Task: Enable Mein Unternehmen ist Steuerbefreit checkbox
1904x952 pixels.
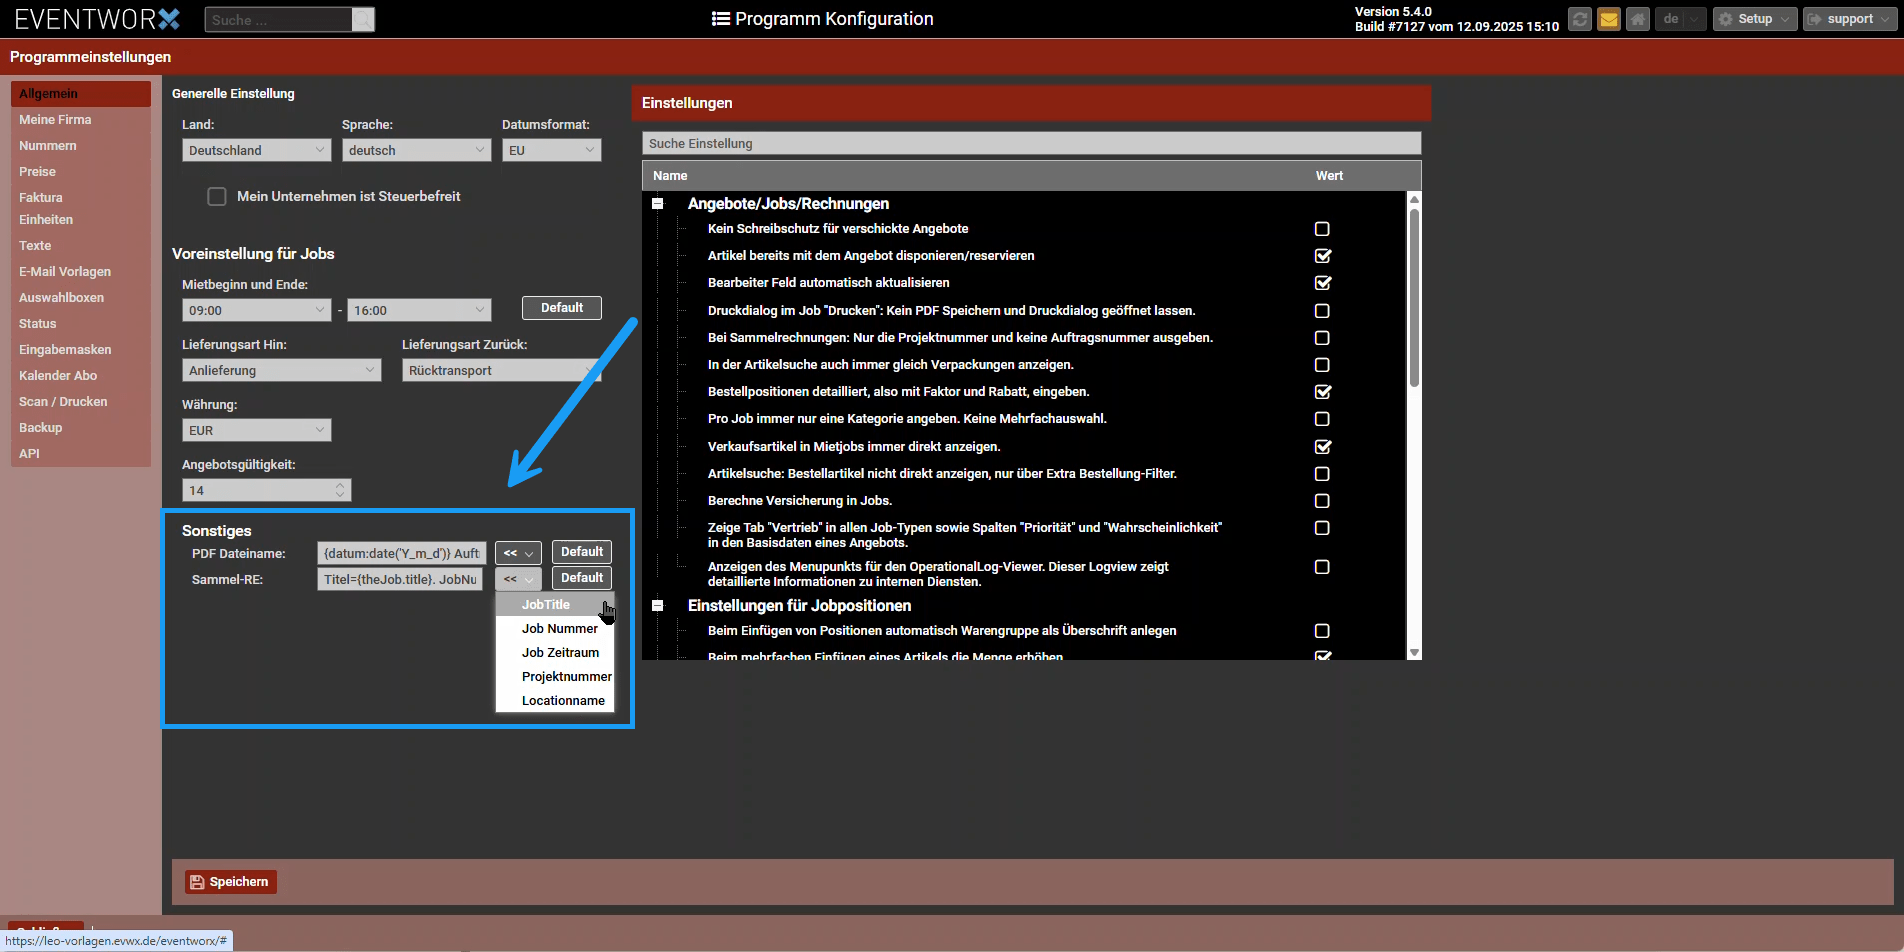Action: (x=217, y=197)
